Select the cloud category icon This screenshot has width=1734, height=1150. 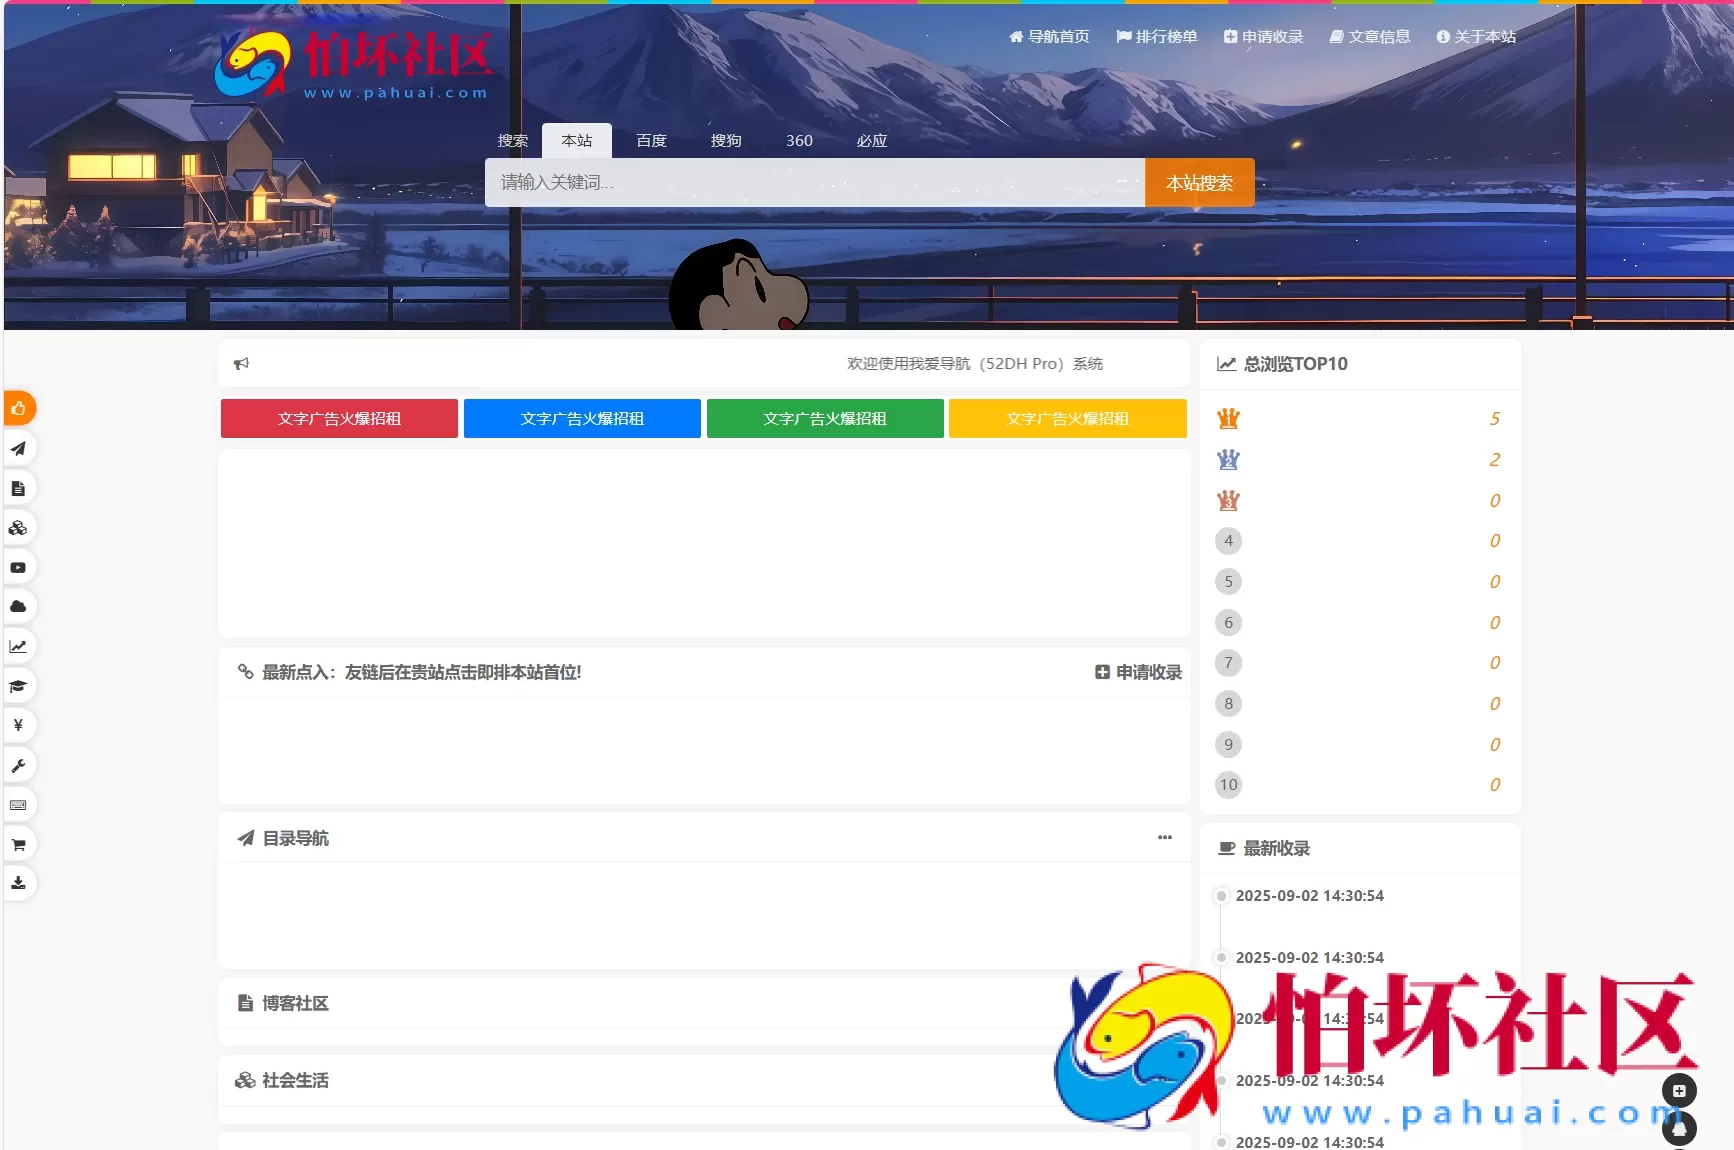[x=19, y=606]
